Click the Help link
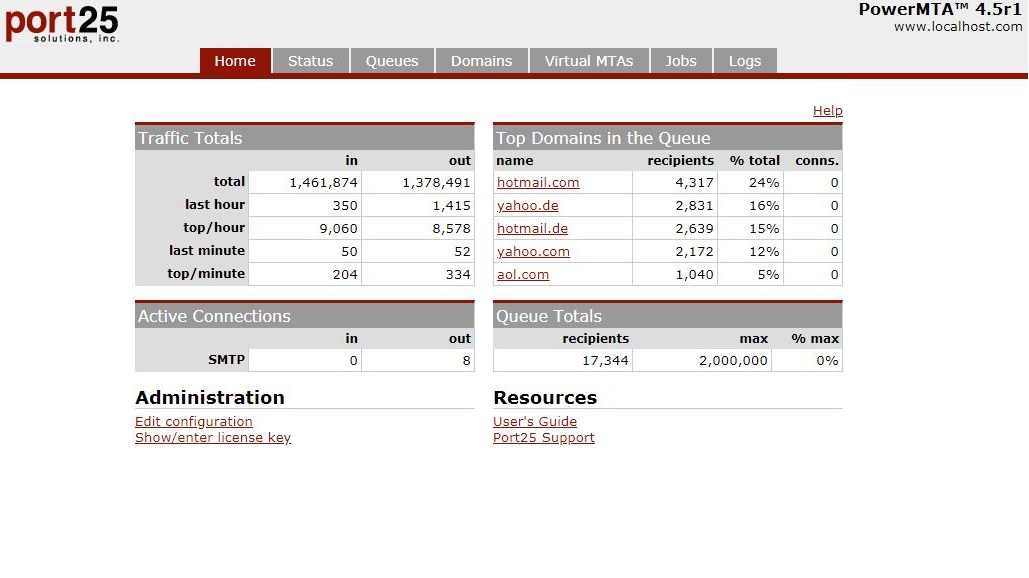 click(x=828, y=111)
